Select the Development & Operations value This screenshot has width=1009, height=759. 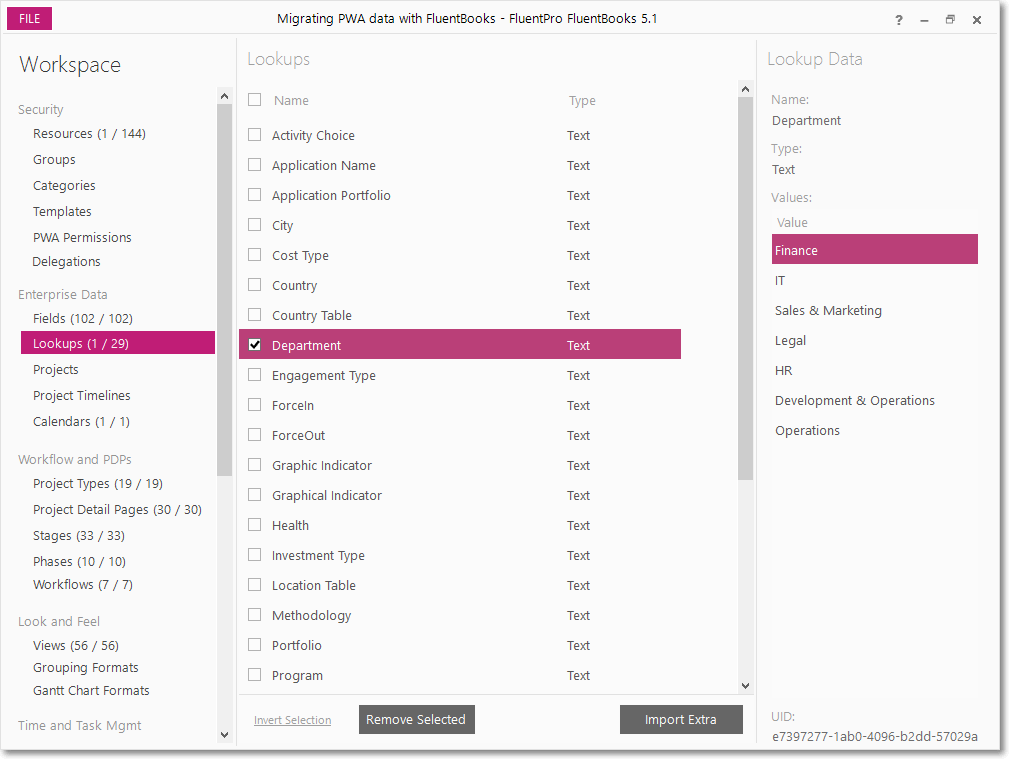coord(855,400)
